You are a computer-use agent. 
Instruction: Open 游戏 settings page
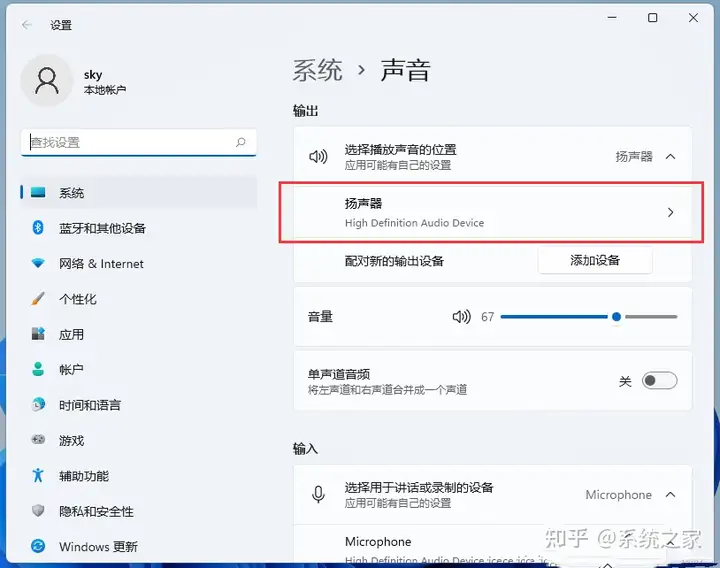[x=139, y=440]
